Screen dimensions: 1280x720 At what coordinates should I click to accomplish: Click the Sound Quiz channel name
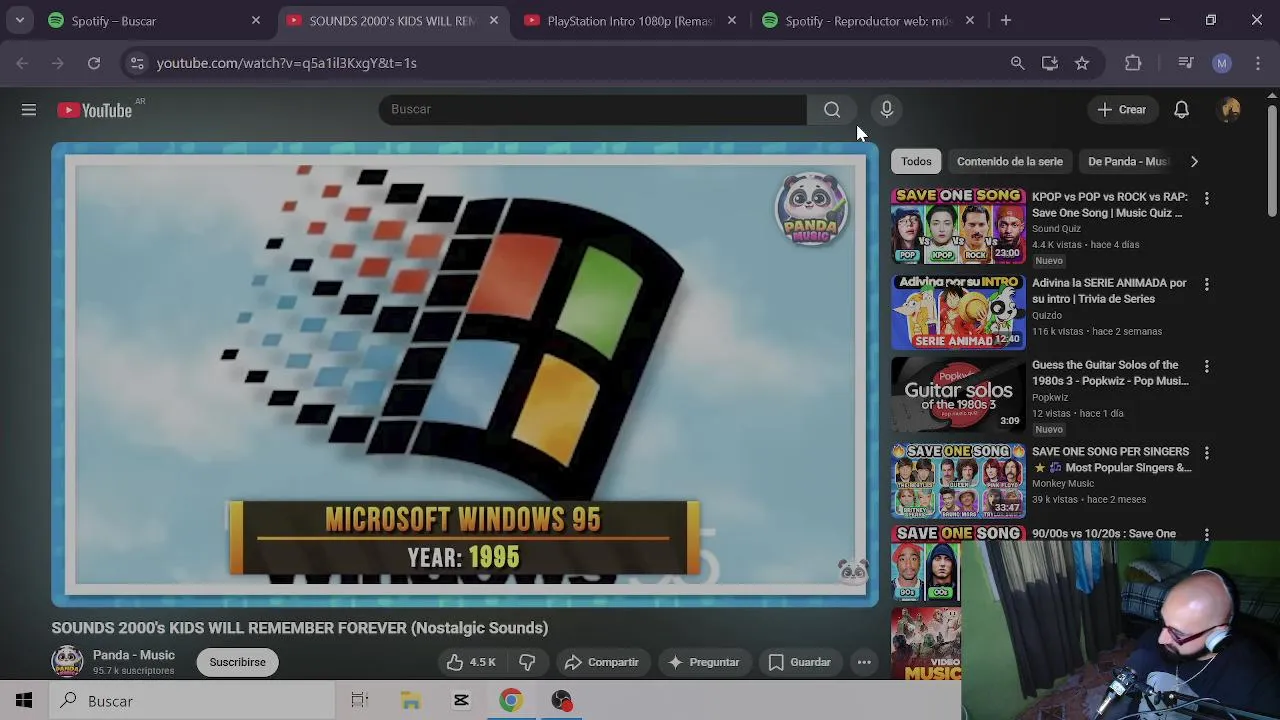pos(1056,229)
